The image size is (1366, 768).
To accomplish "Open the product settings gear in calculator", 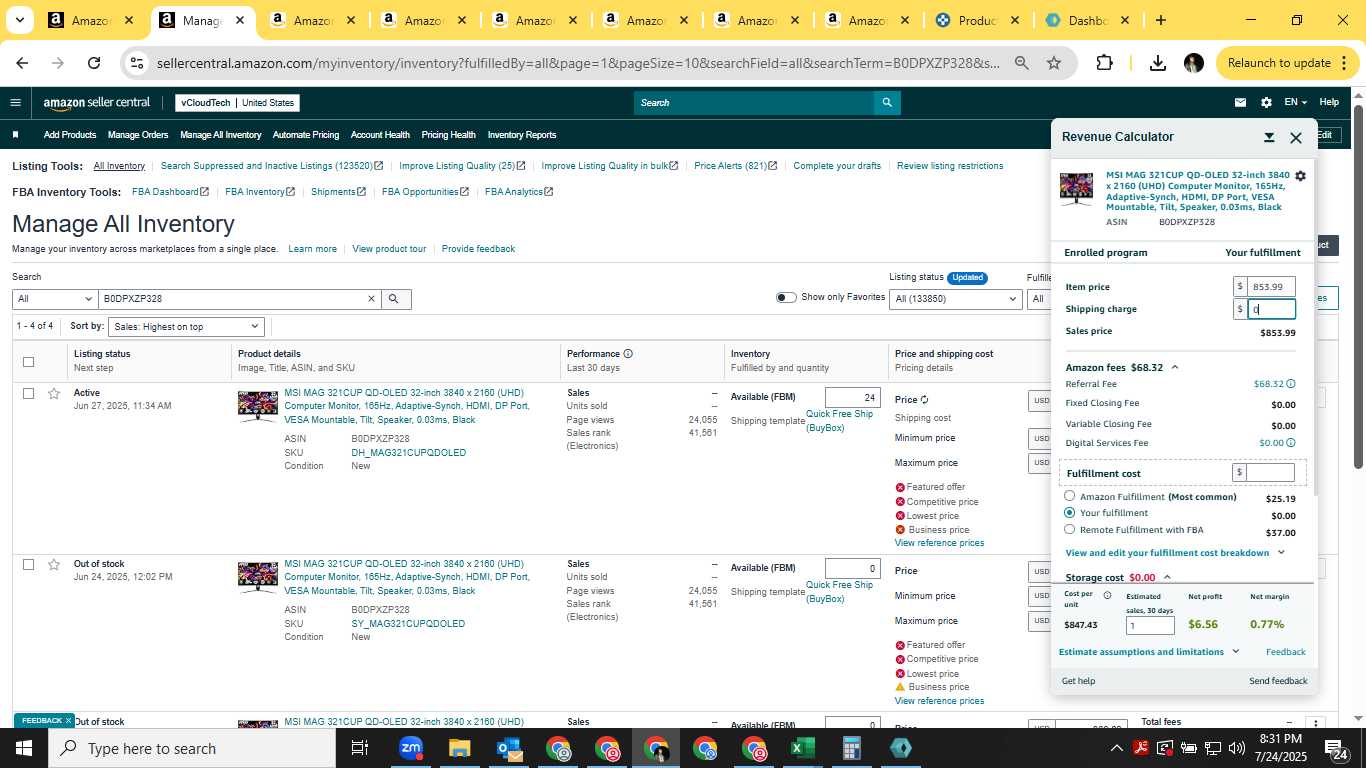I will pos(1300,176).
